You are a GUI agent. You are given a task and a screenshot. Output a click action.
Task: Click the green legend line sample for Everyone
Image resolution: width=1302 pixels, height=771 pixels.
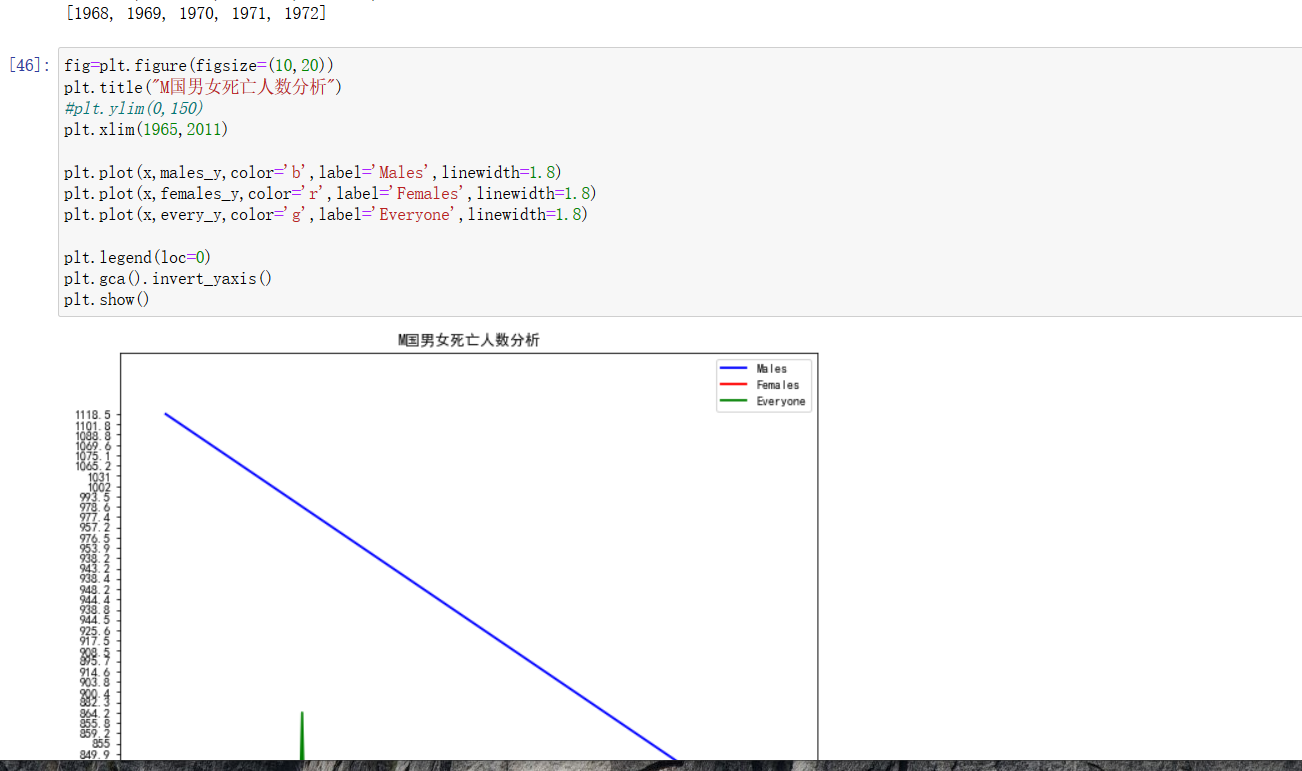733,401
